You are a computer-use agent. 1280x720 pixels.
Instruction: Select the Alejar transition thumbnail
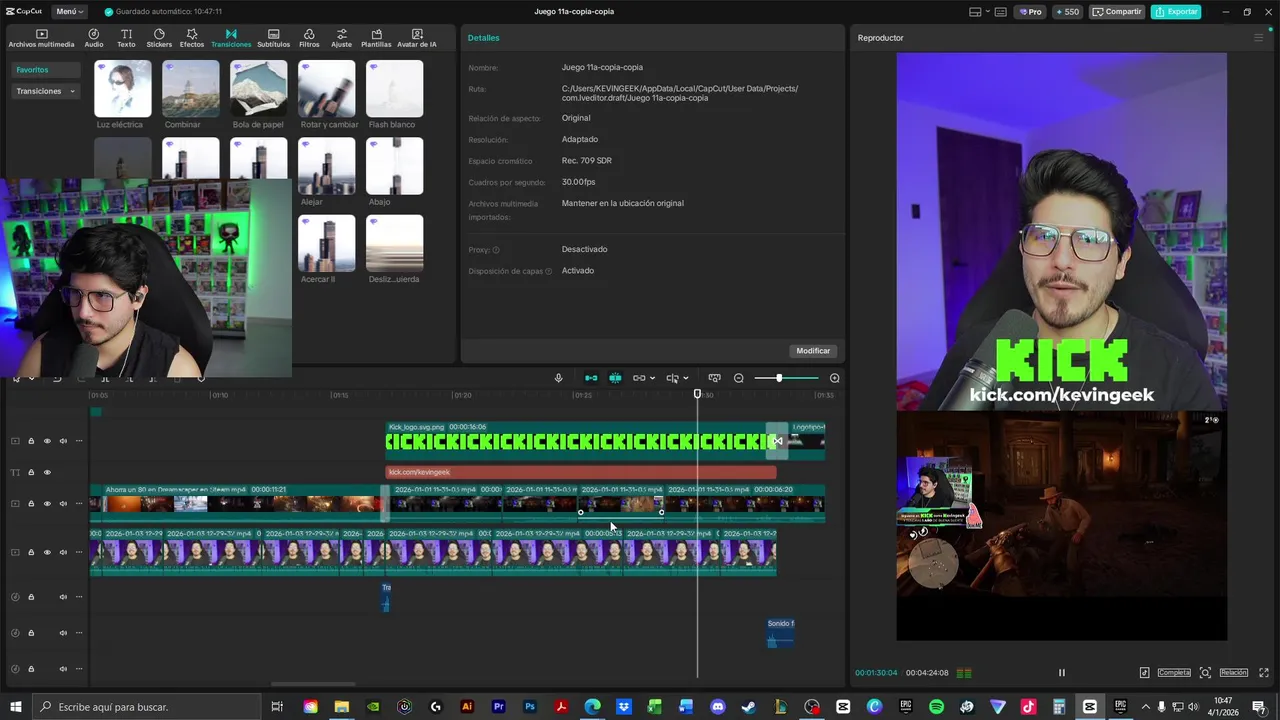(326, 165)
